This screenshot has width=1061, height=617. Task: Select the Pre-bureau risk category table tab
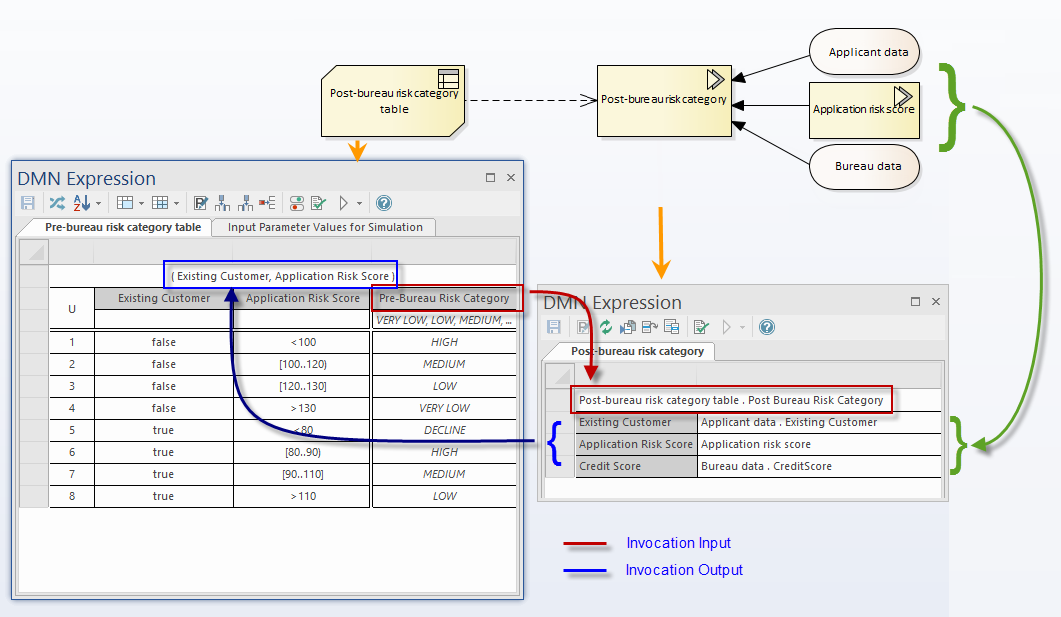122,227
